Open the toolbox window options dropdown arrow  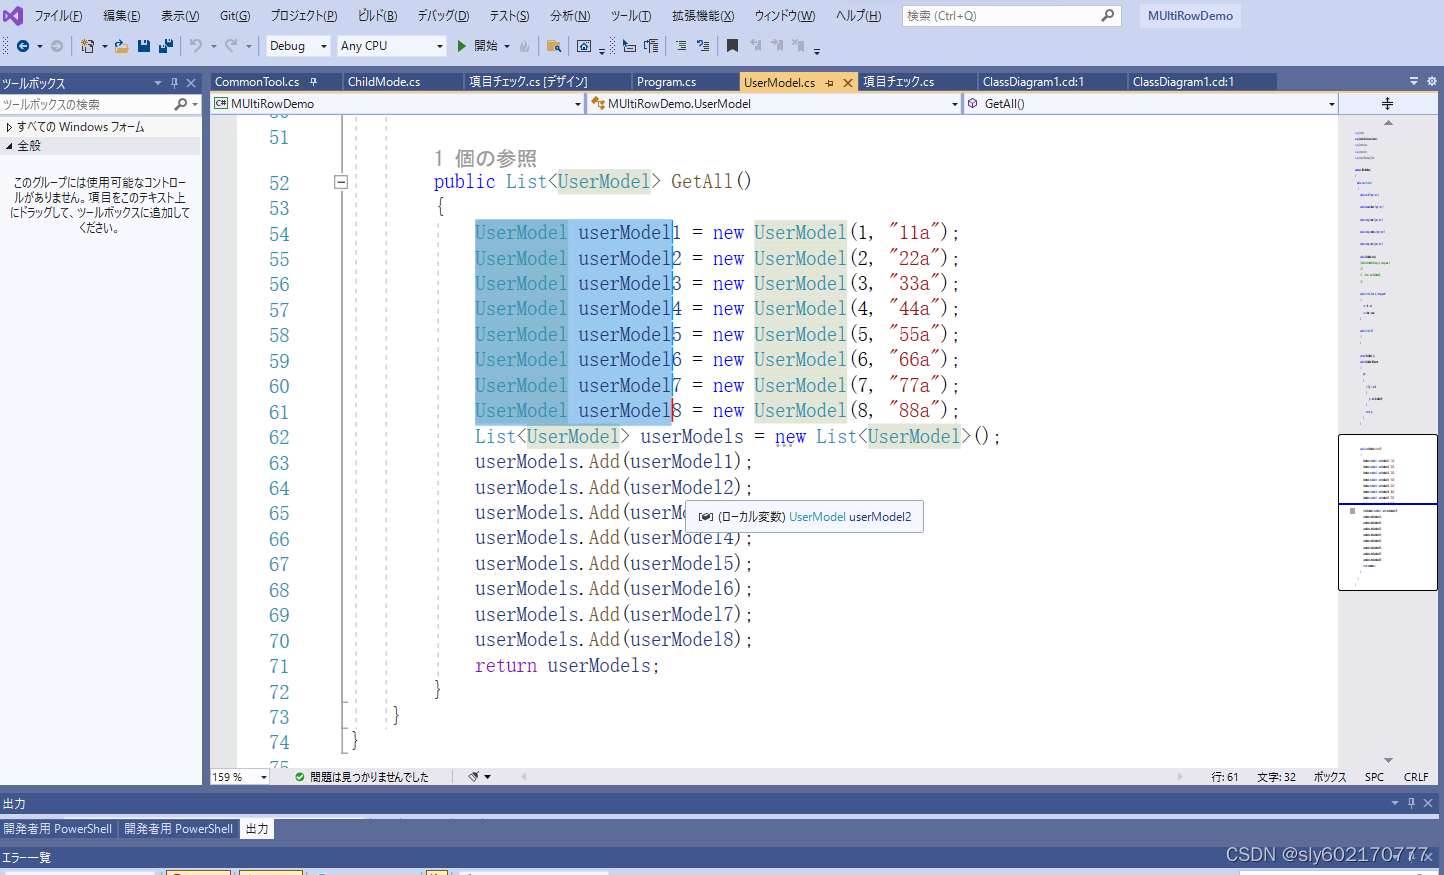tap(158, 83)
